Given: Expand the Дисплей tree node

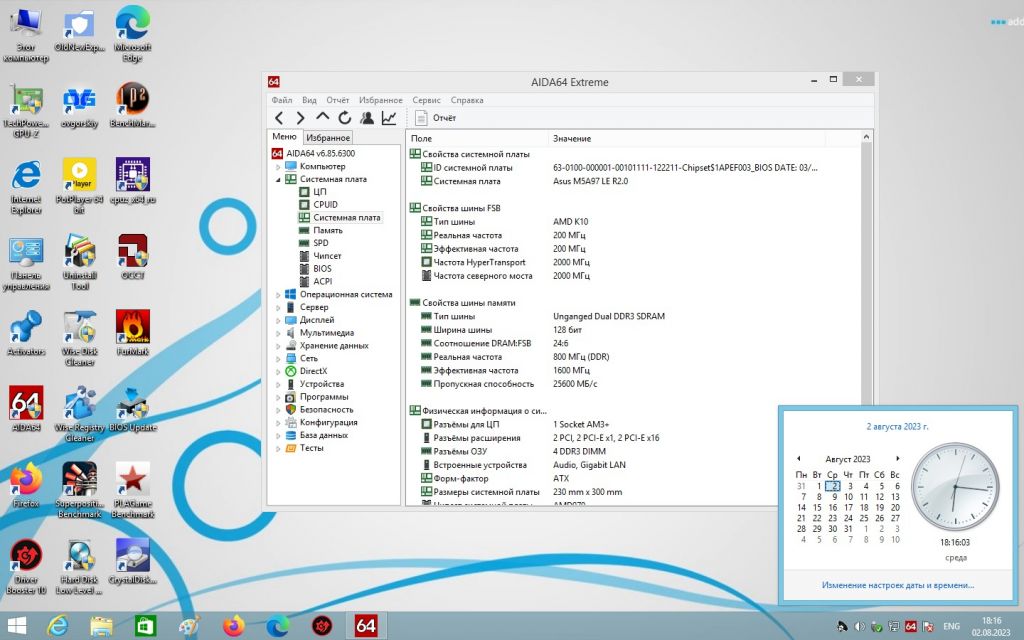Looking at the screenshot, I should (x=278, y=321).
